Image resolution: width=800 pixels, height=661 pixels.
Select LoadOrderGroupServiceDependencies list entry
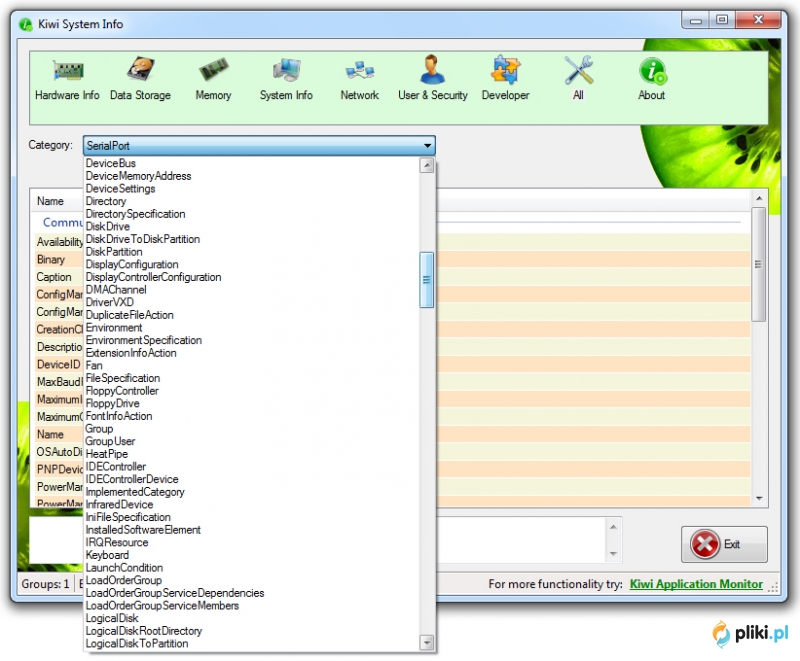coord(252,593)
